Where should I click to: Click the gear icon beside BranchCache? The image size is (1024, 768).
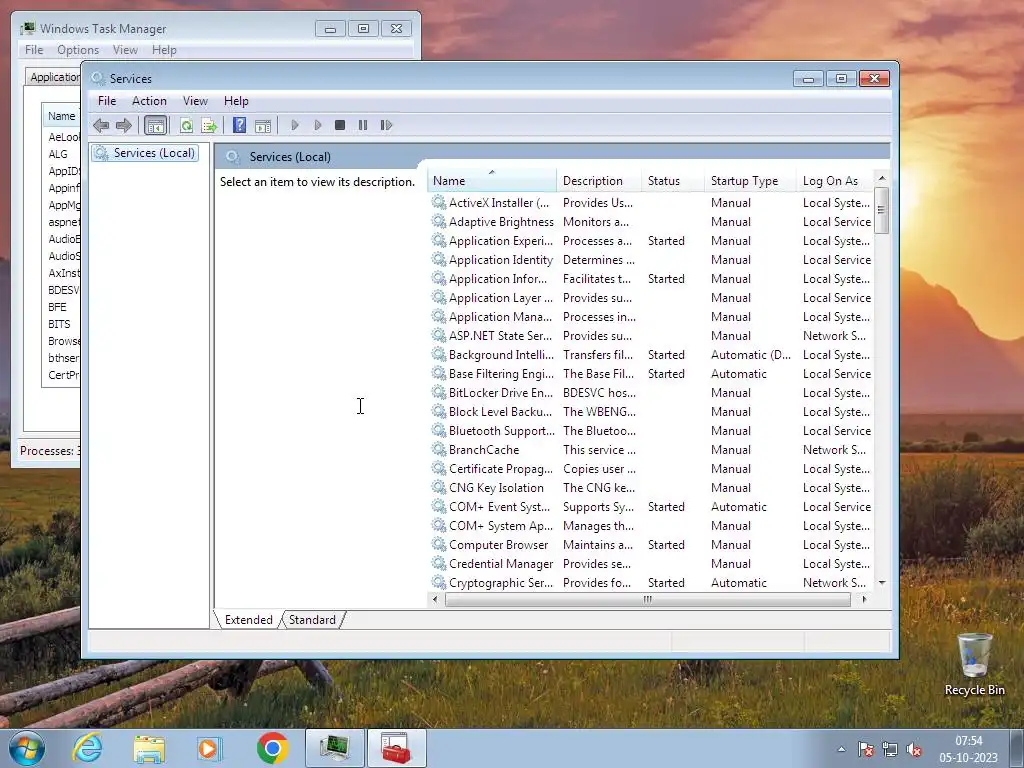point(439,449)
